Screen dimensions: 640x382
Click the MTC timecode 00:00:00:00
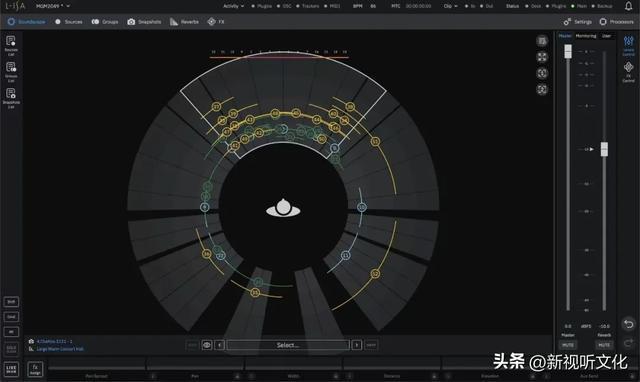pyautogui.click(x=418, y=6)
